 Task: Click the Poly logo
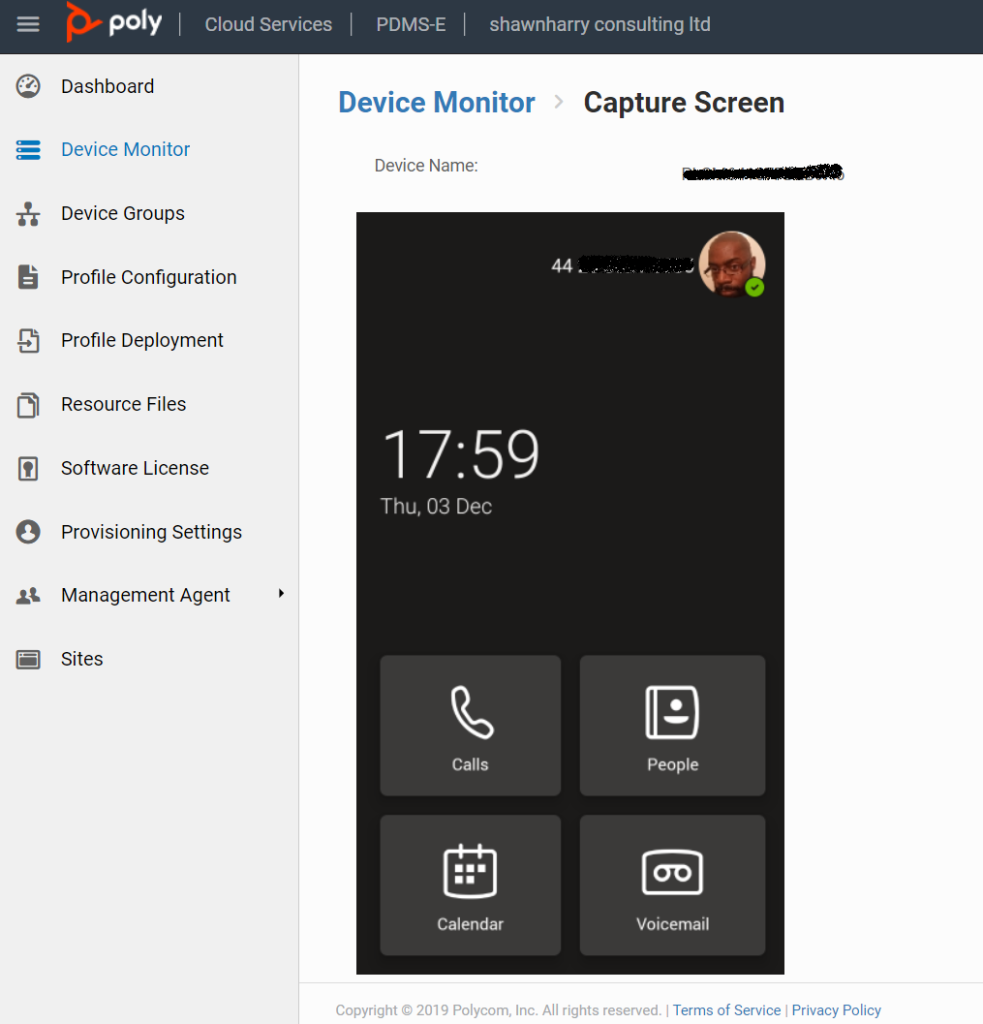112,24
